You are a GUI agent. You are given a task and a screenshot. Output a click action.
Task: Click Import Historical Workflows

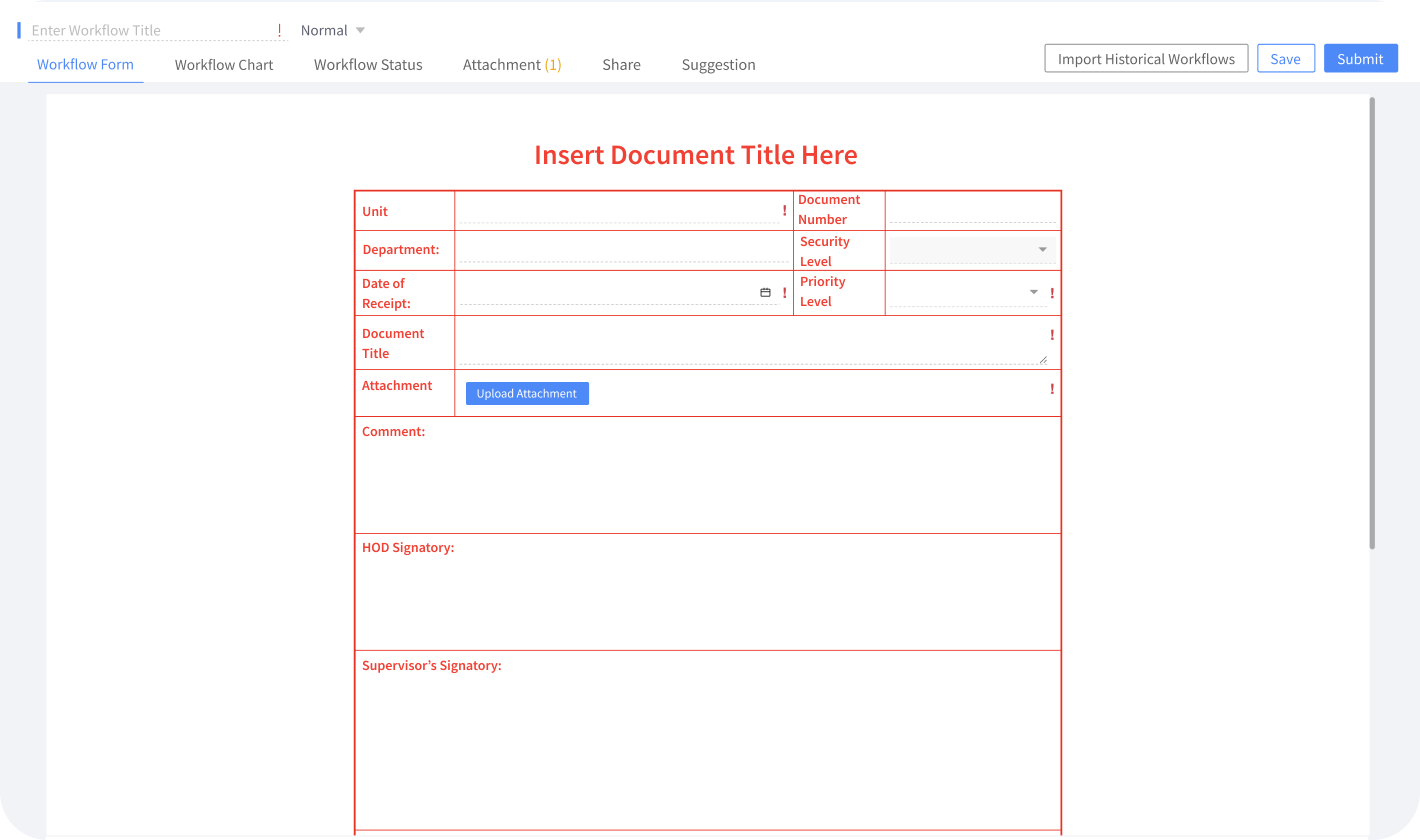coord(1146,58)
